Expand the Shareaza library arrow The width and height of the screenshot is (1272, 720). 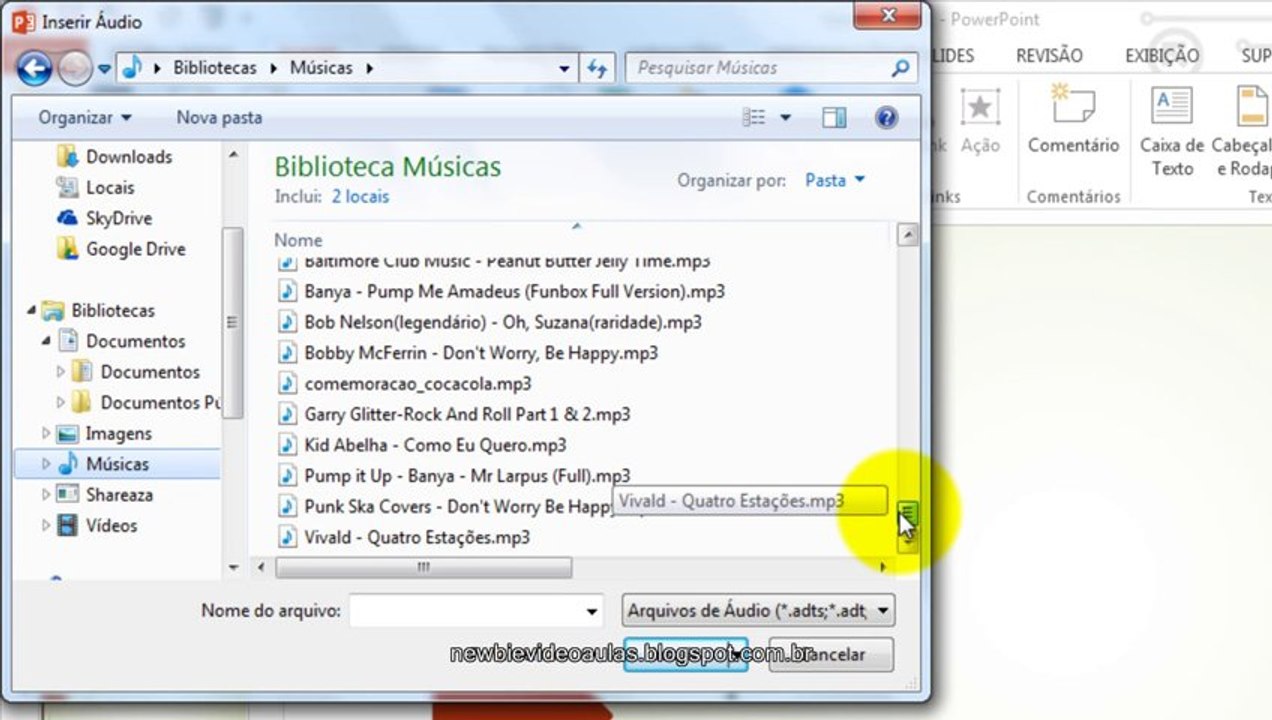46,495
